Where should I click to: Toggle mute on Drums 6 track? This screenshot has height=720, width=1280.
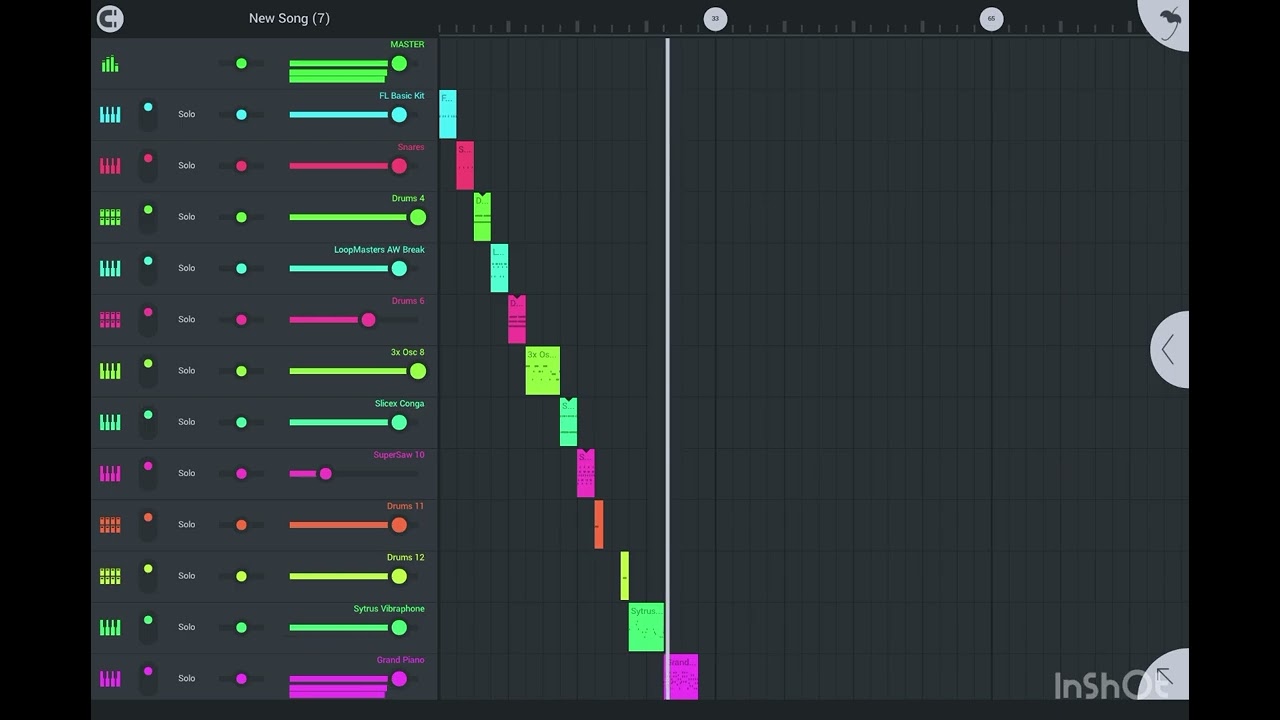pos(148,319)
